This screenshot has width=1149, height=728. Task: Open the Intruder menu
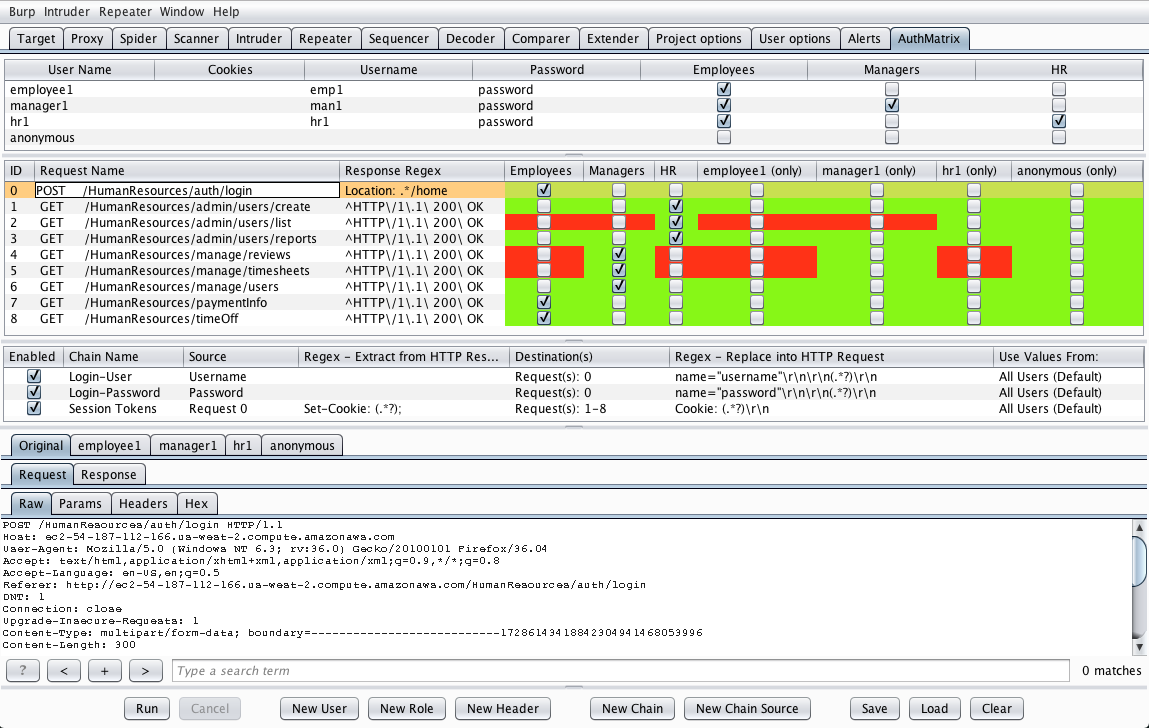pyautogui.click(x=67, y=12)
